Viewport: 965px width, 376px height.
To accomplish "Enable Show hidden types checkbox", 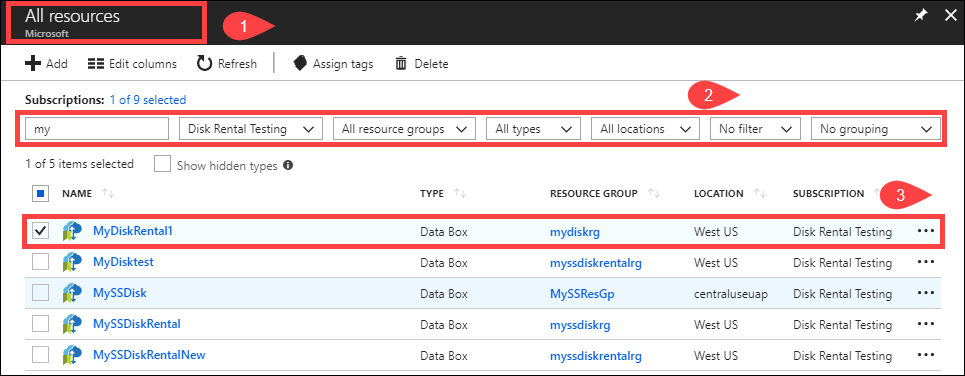I will click(x=162, y=165).
